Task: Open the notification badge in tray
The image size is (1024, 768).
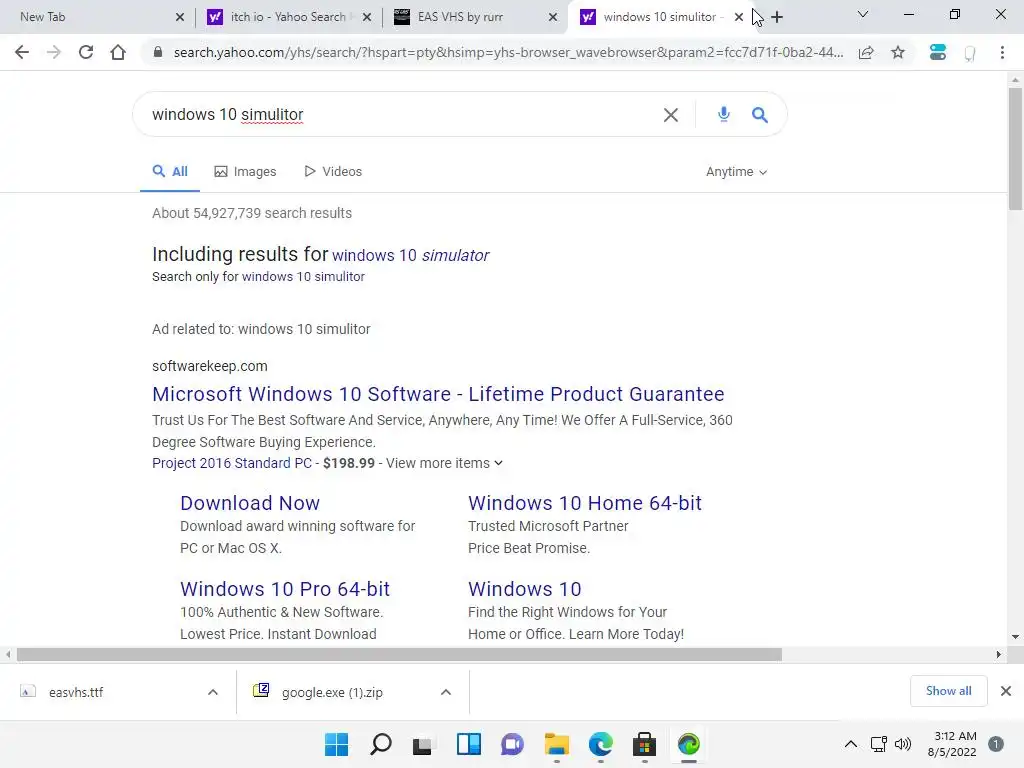Action: 996,744
